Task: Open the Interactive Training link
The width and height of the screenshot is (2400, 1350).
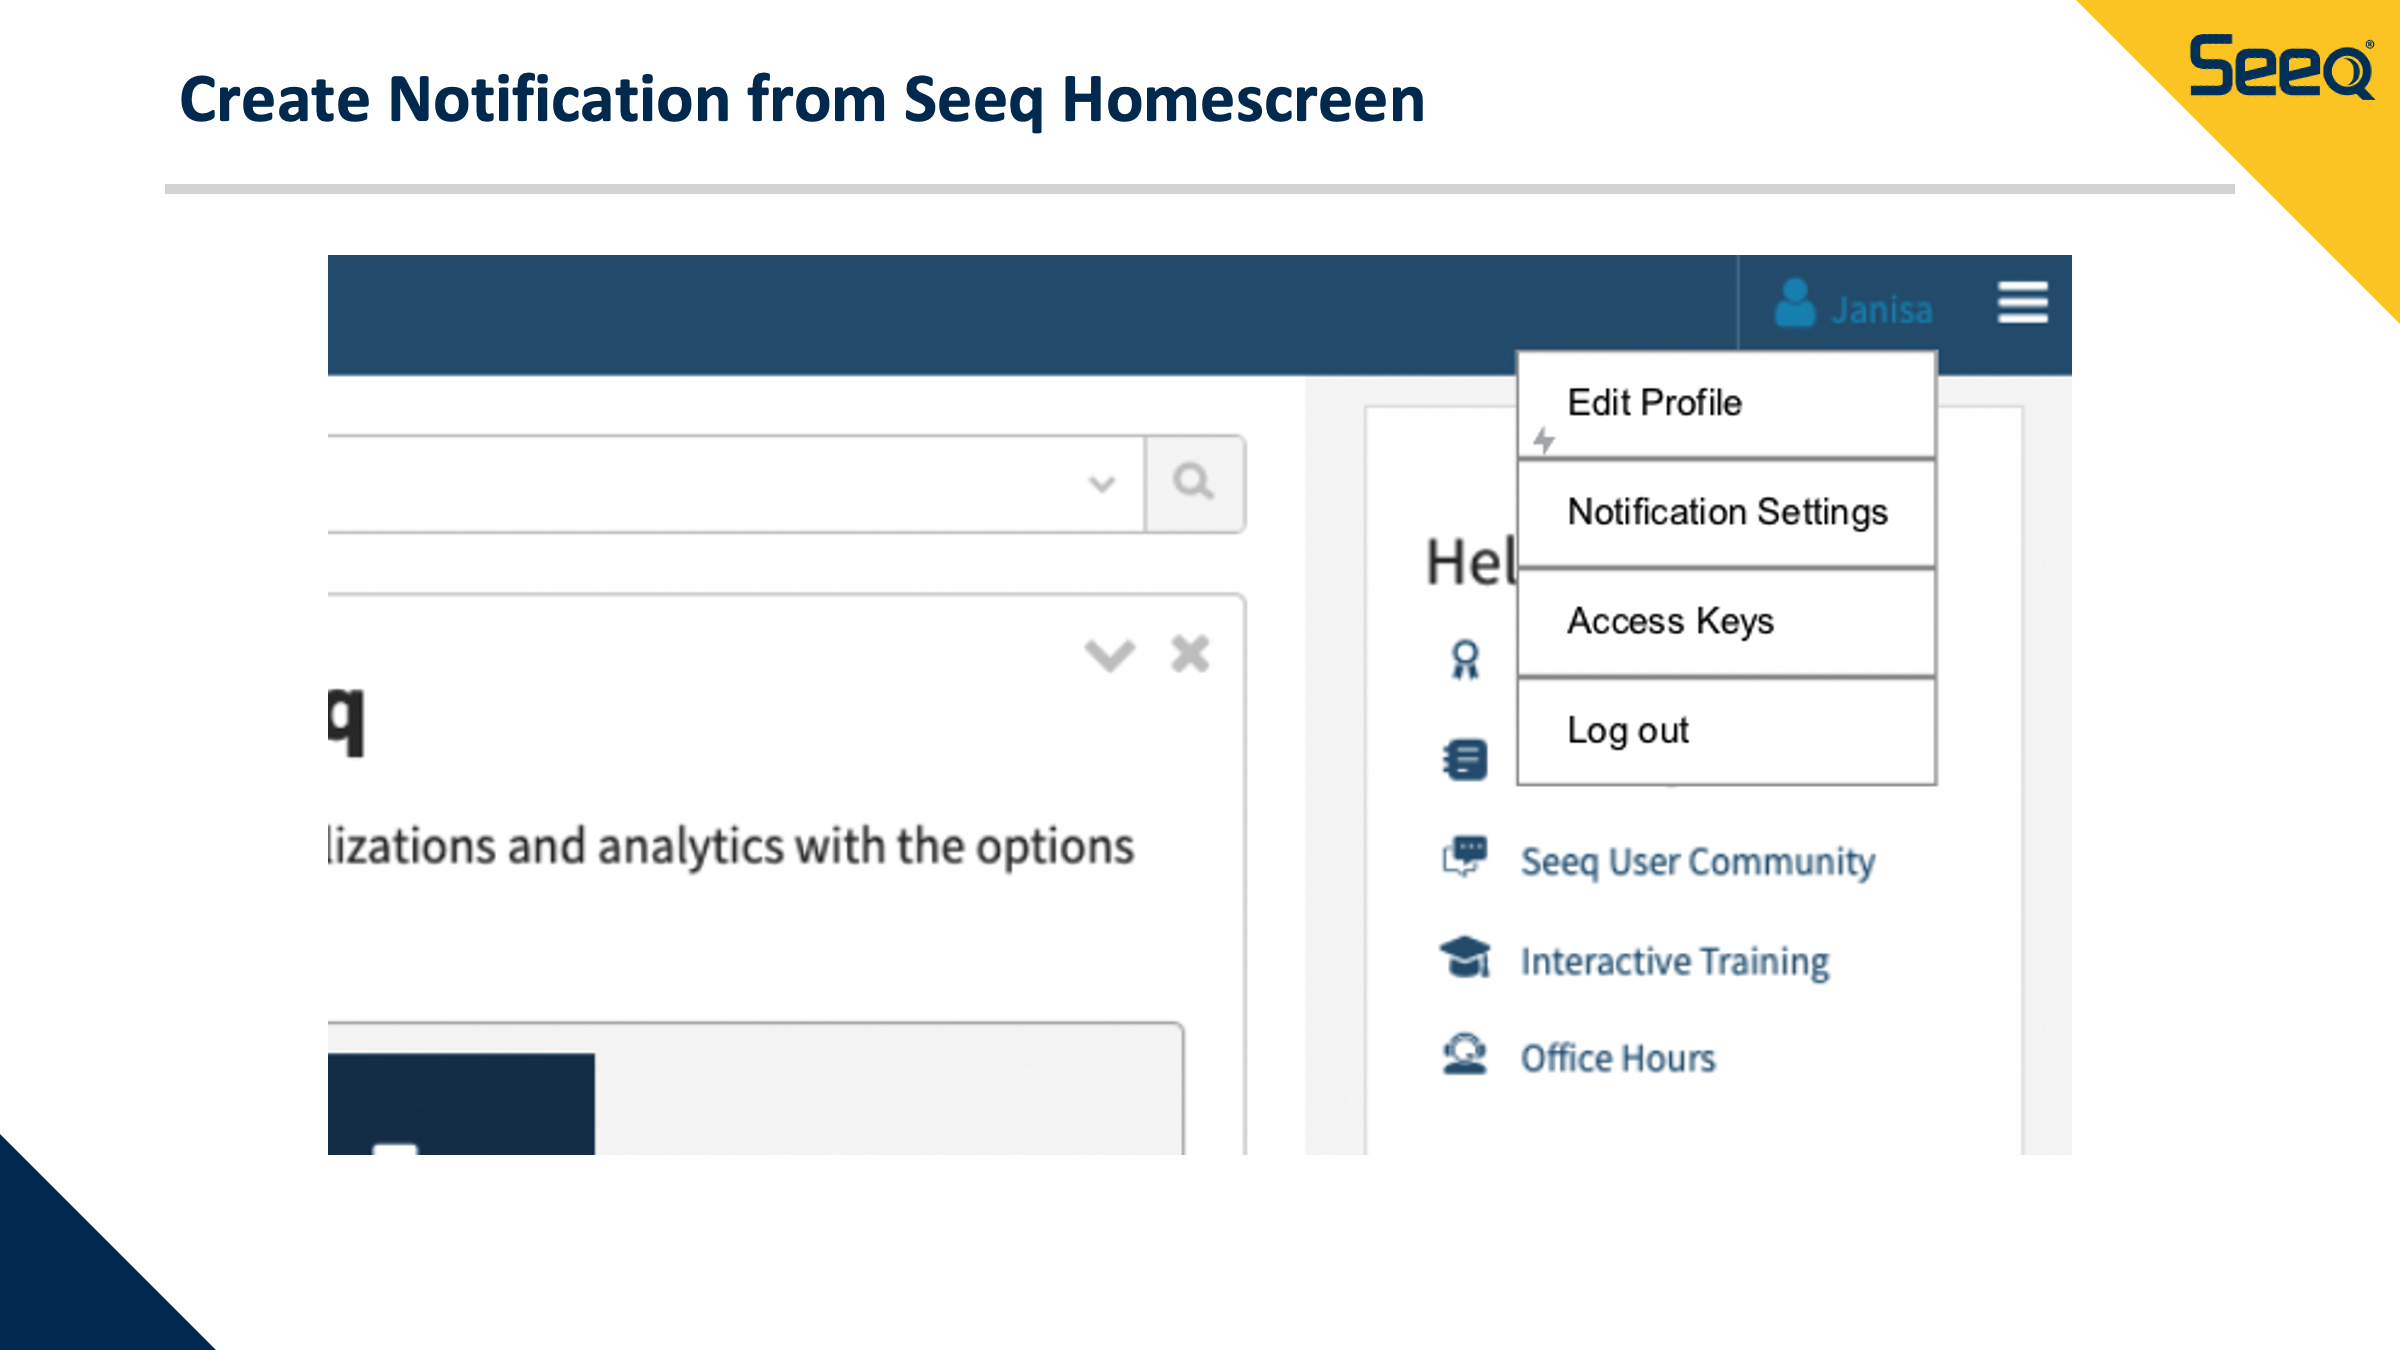Action: coord(1675,962)
